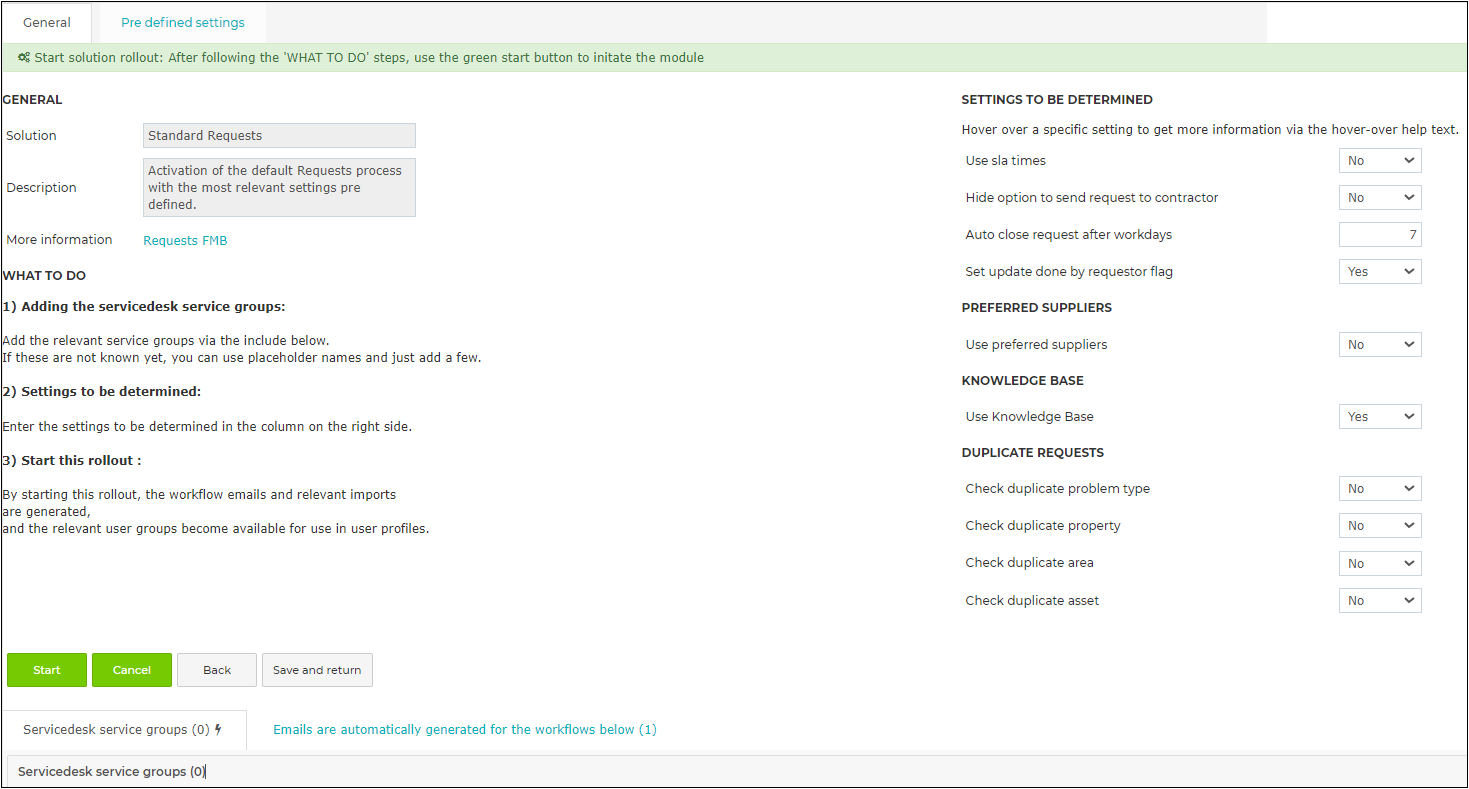Open the Check duplicate property dropdown

pos(1380,526)
